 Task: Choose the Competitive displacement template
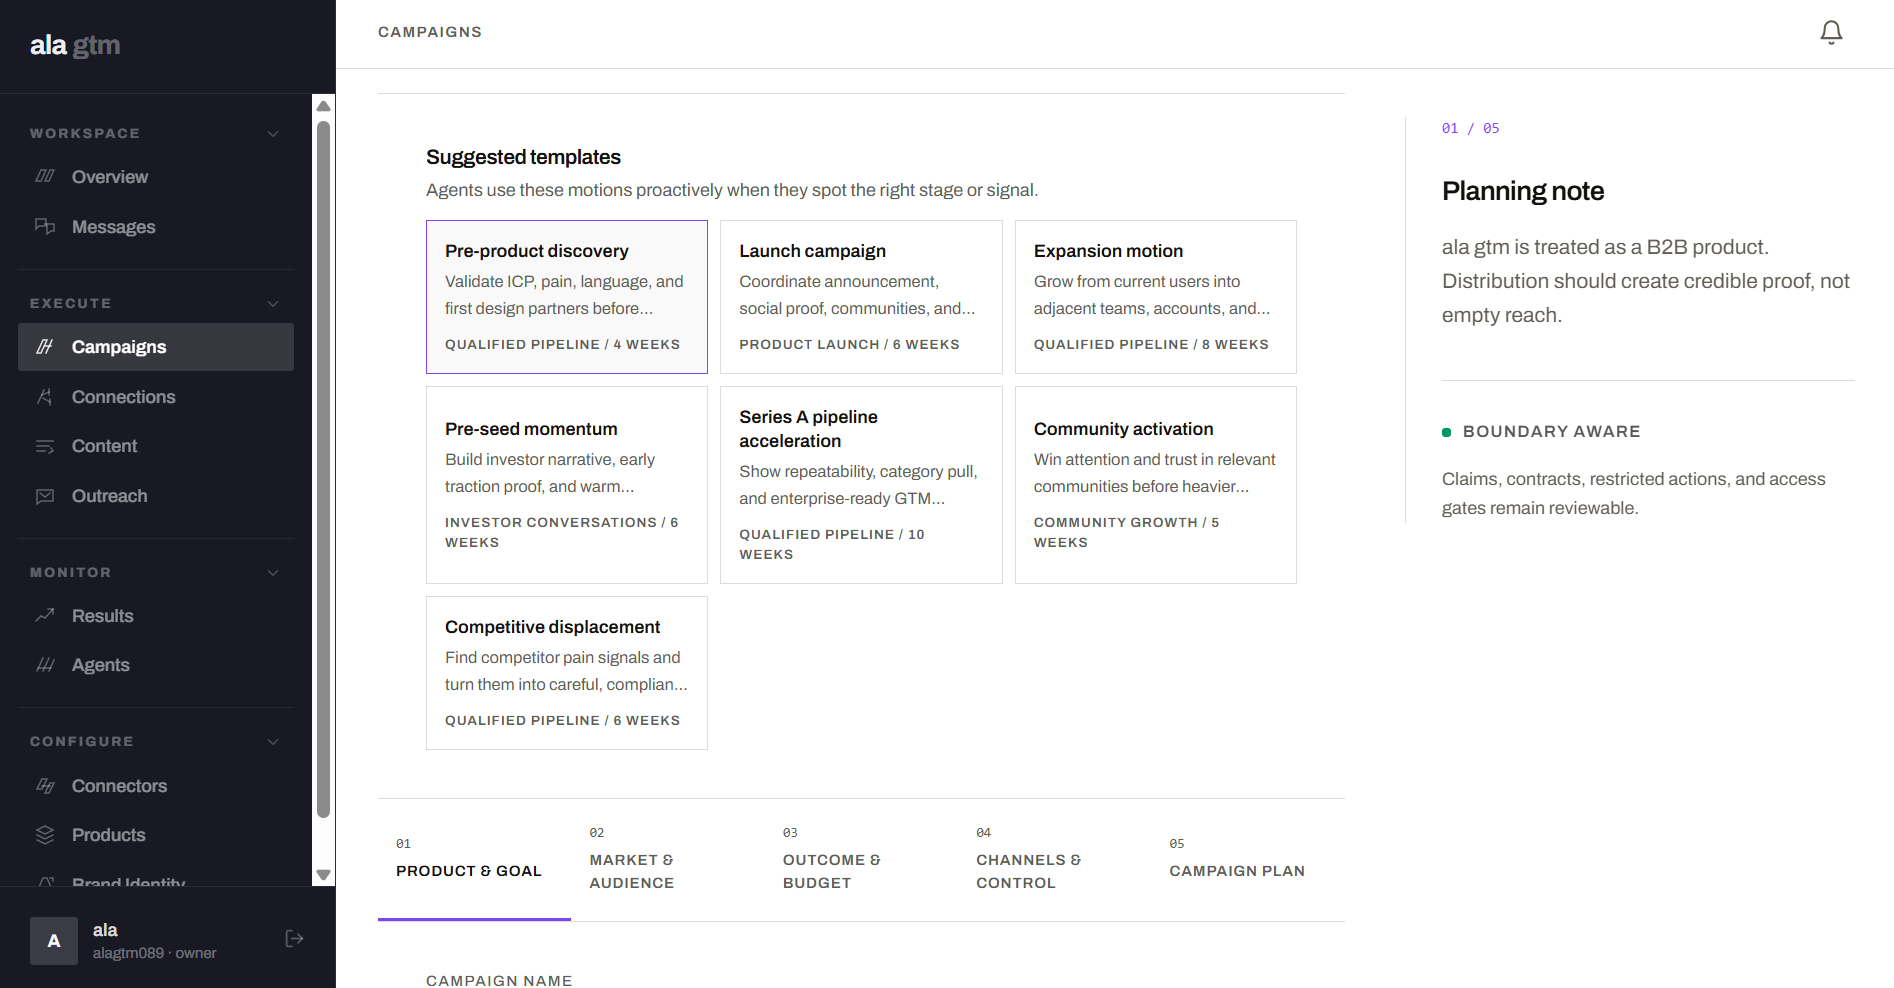(567, 673)
